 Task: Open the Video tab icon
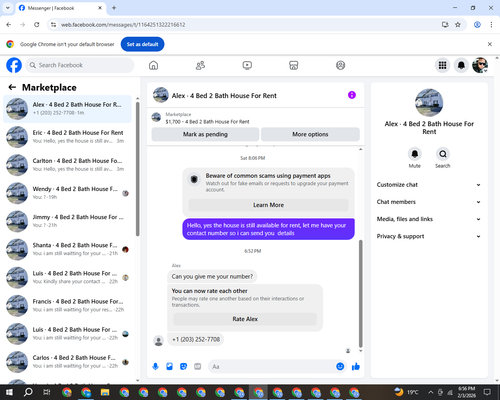click(x=247, y=65)
